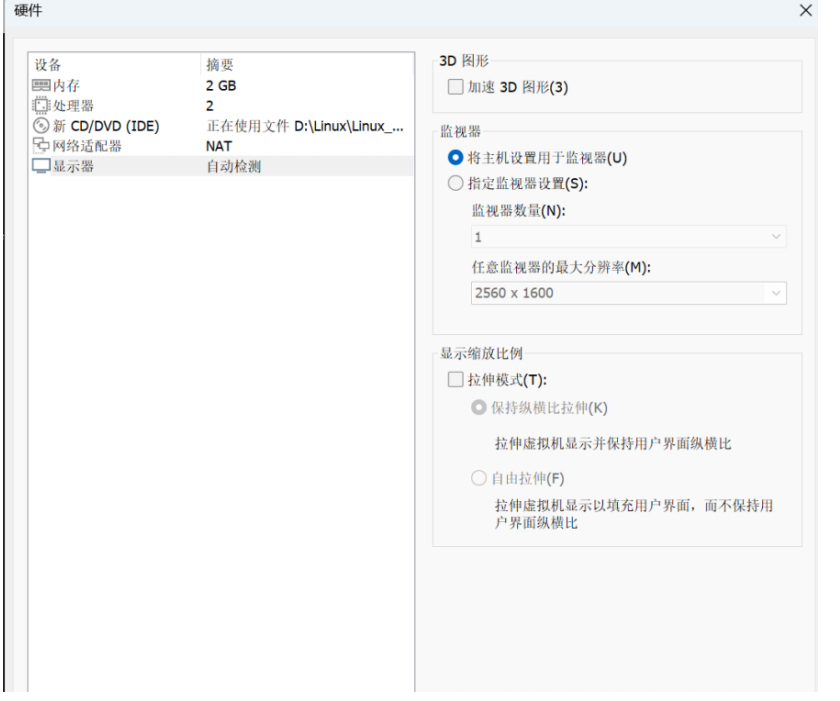Select 将主机设置用于监视器(U) radio button
This screenshot has height=701, width=840.
(x=455, y=157)
